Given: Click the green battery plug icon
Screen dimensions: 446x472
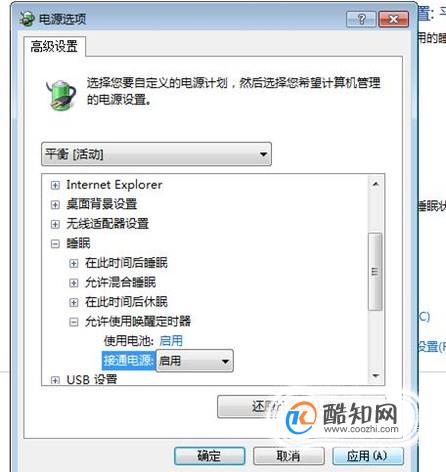Looking at the screenshot, I should [61, 95].
